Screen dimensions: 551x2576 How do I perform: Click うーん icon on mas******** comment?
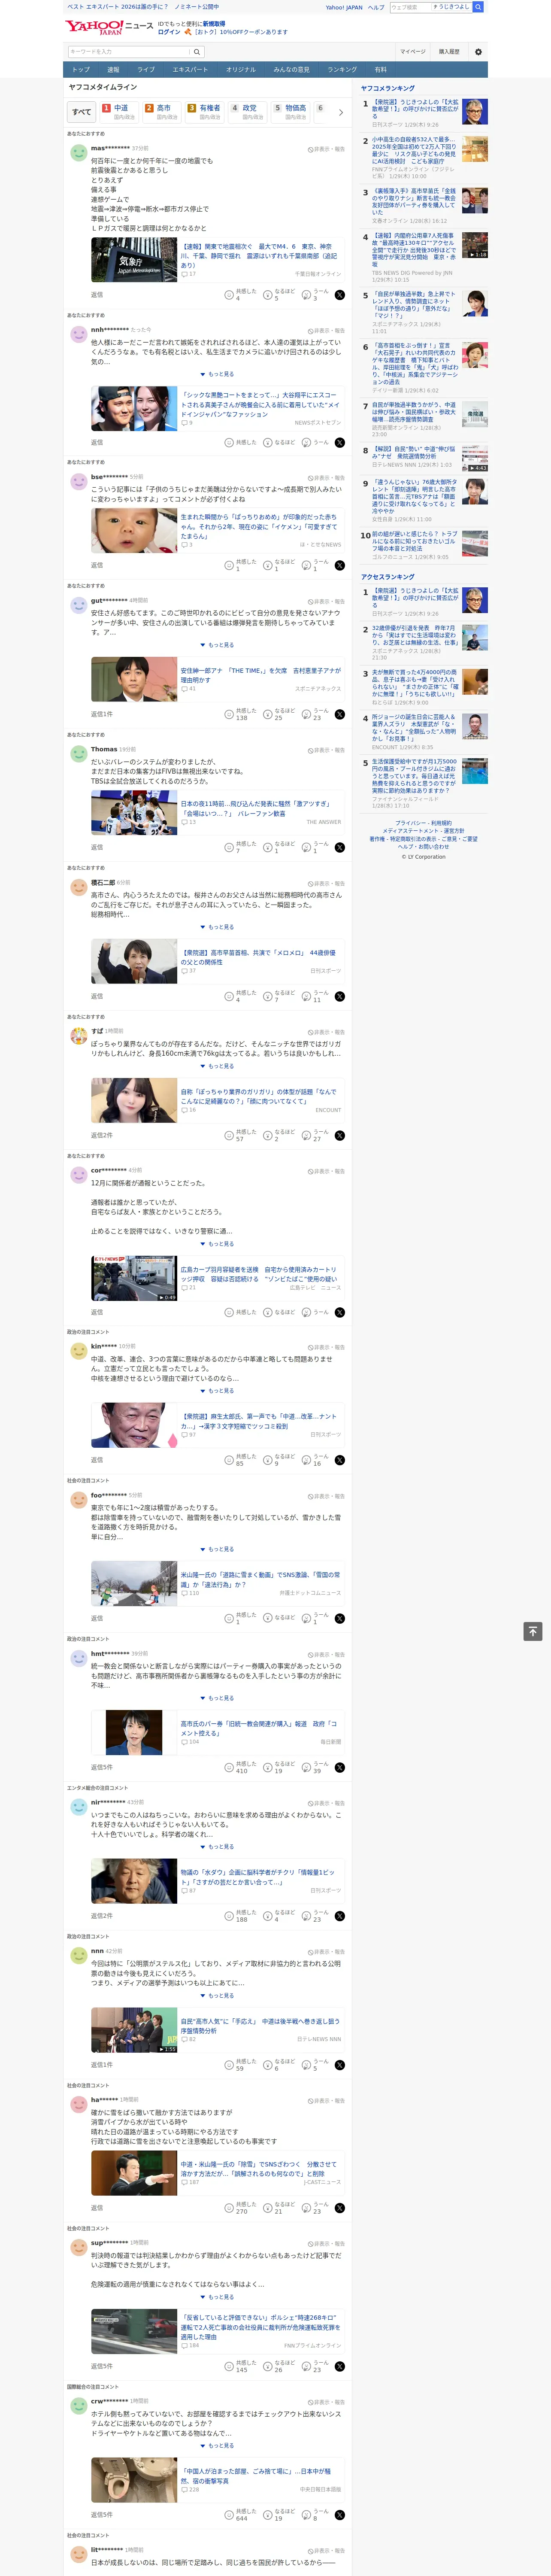(x=307, y=295)
